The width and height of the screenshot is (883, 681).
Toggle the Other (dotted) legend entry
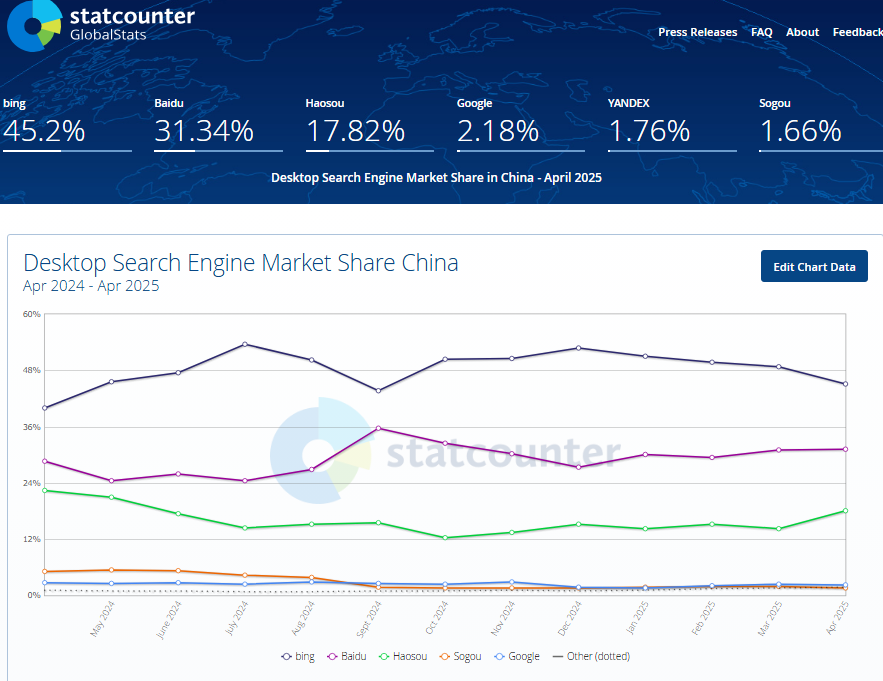pos(591,656)
